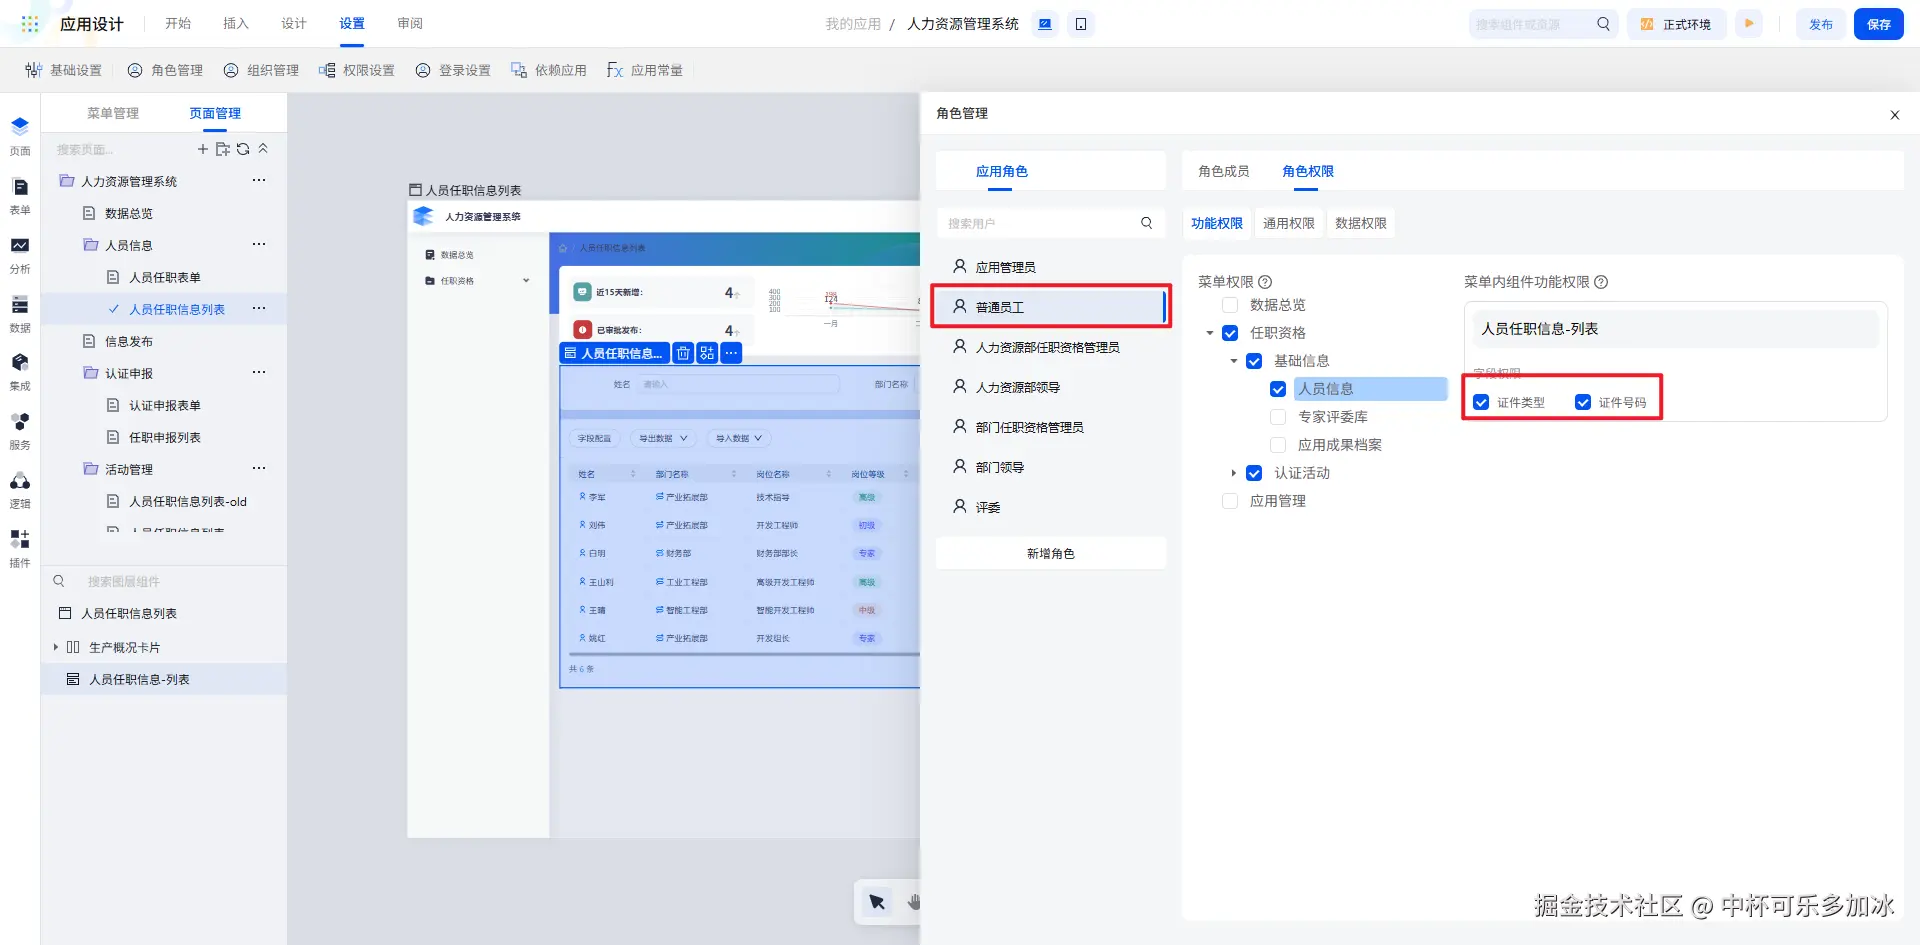Click the 保存 button
The width and height of the screenshot is (1920, 945).
pos(1879,24)
